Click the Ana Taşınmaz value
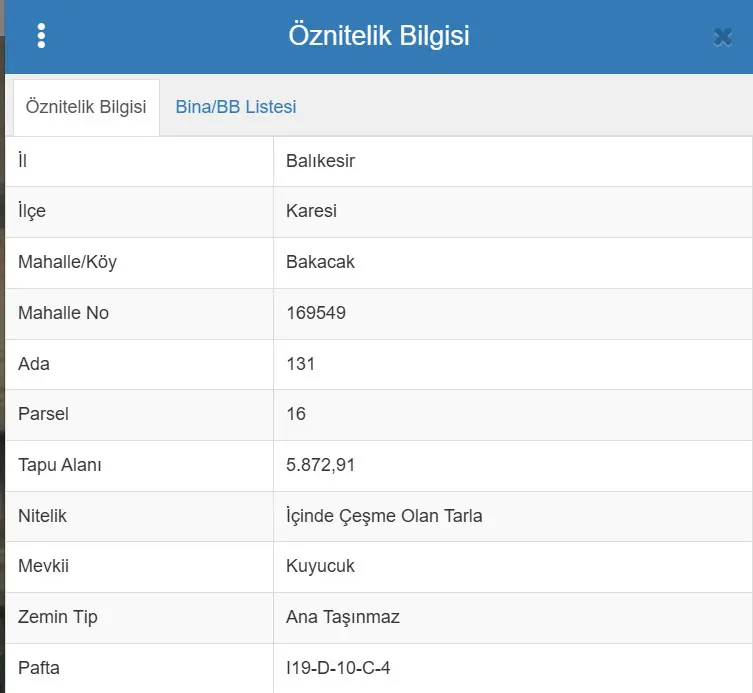Viewport: 753px width, 693px height. pyautogui.click(x=343, y=617)
